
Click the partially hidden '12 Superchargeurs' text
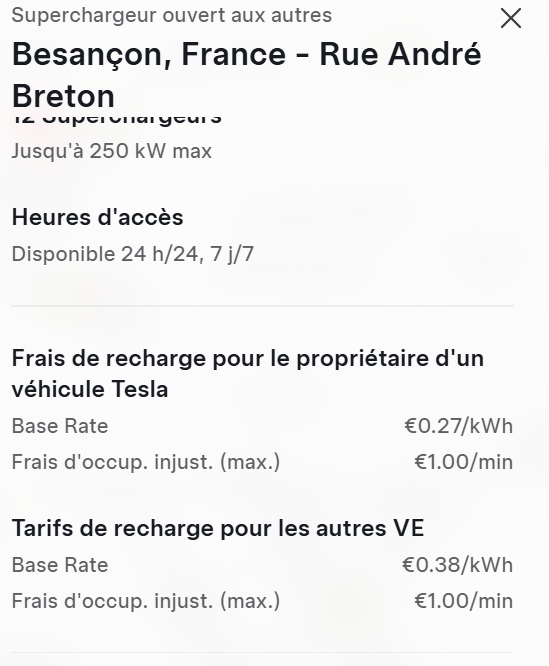117,119
